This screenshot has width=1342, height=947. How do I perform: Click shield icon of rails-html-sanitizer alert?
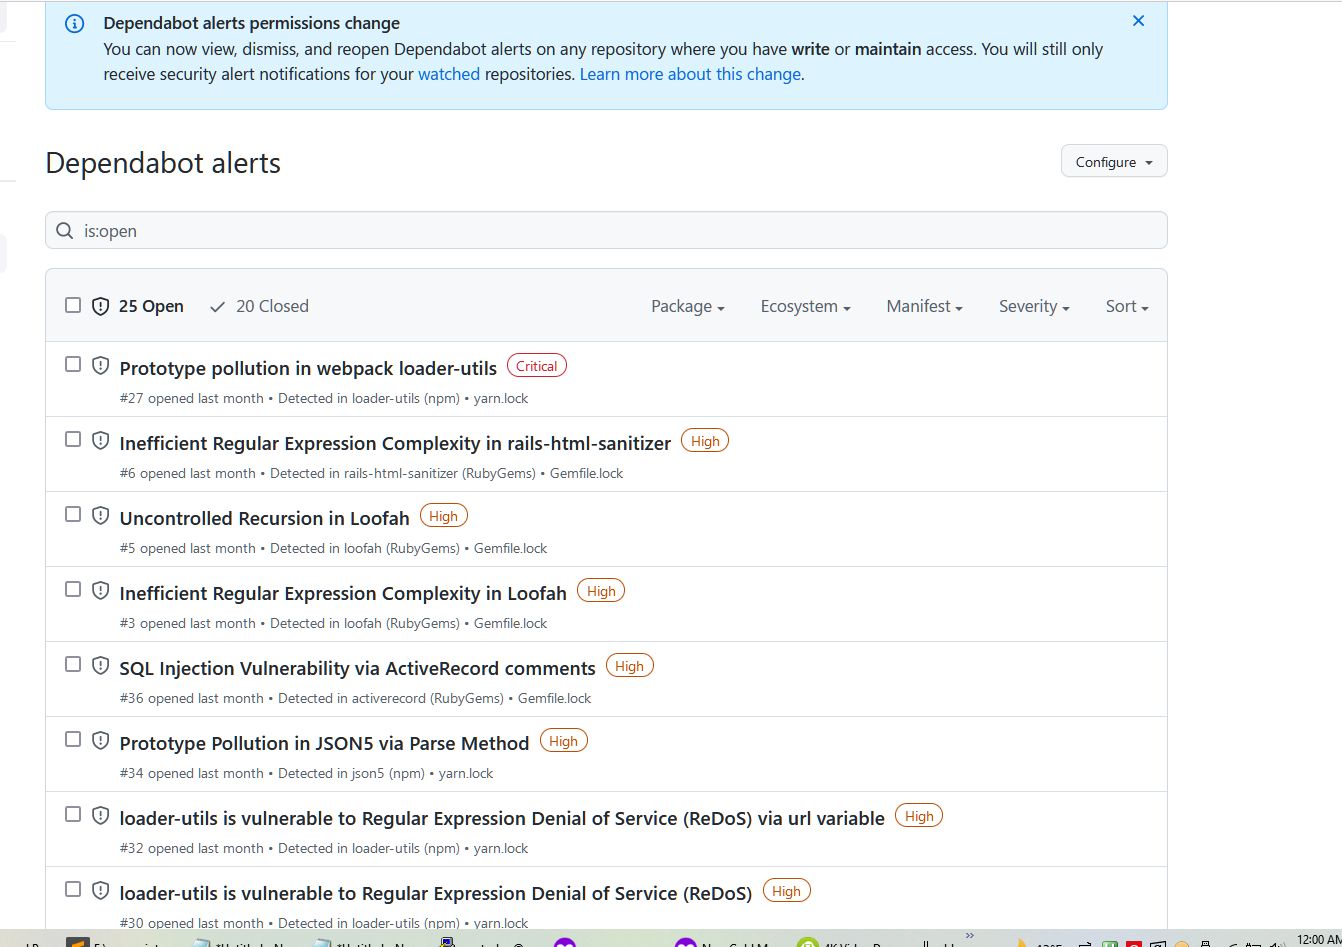click(100, 441)
